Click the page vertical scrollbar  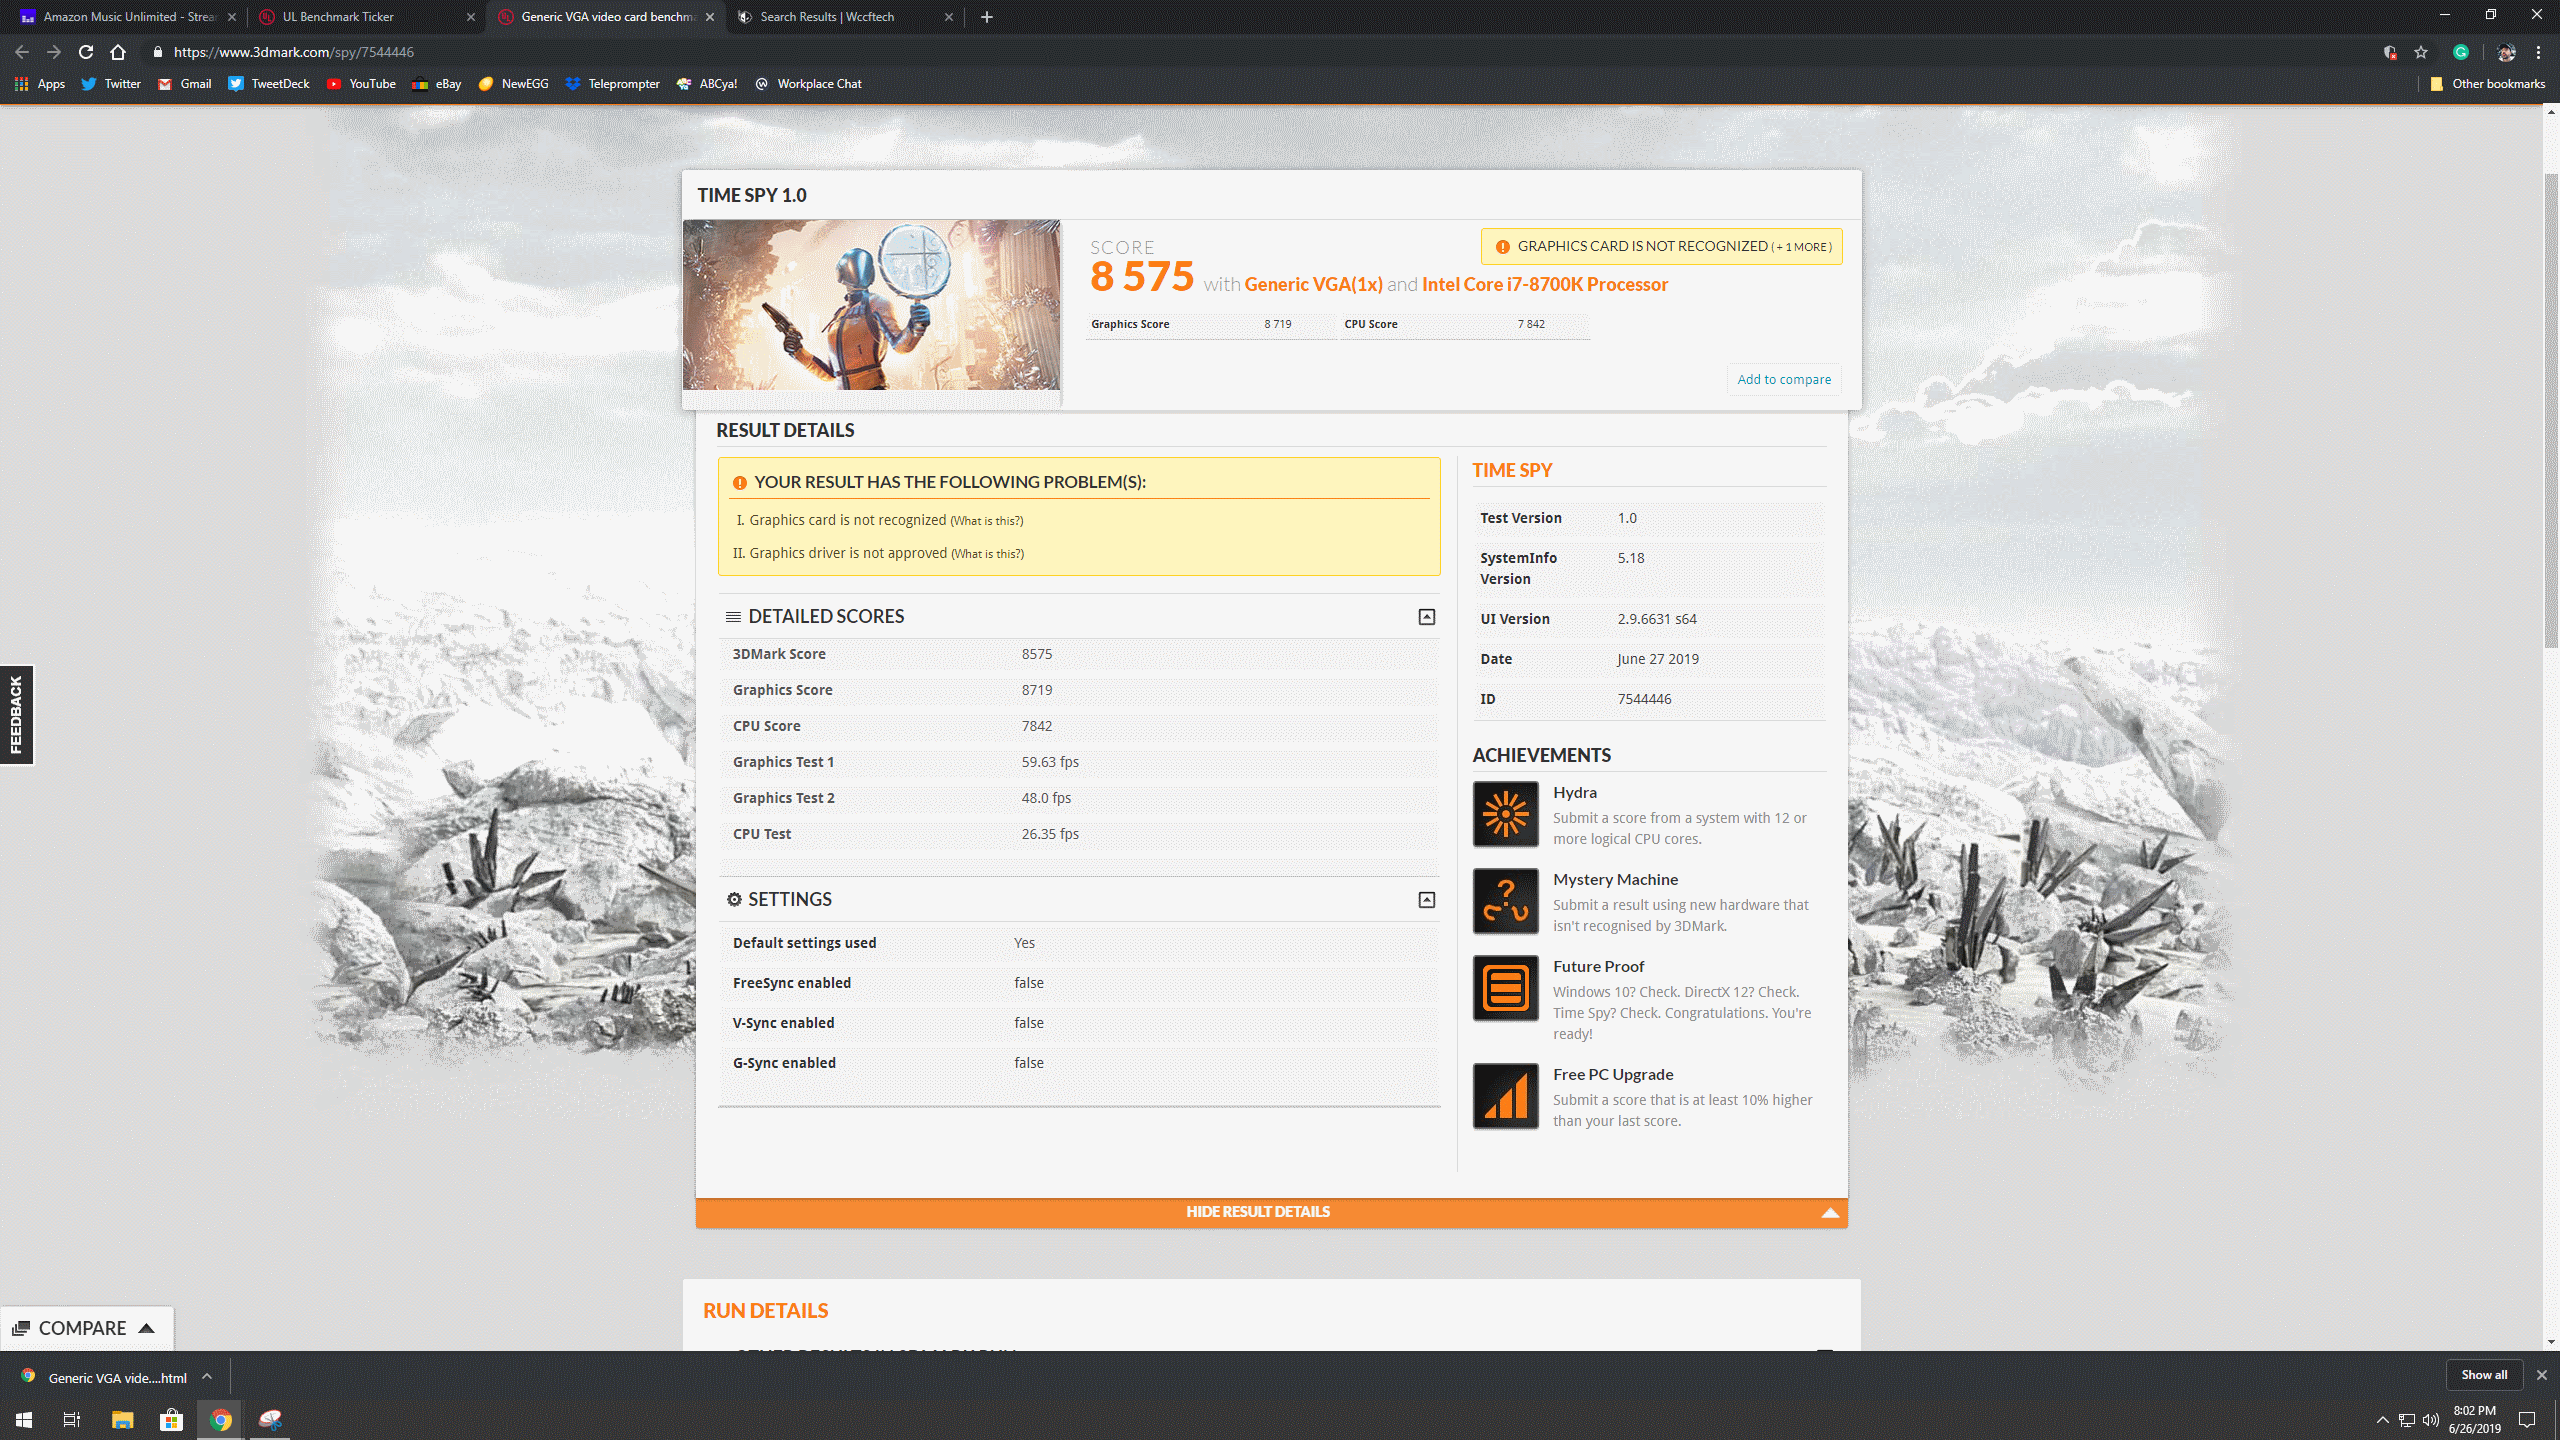2550,410
